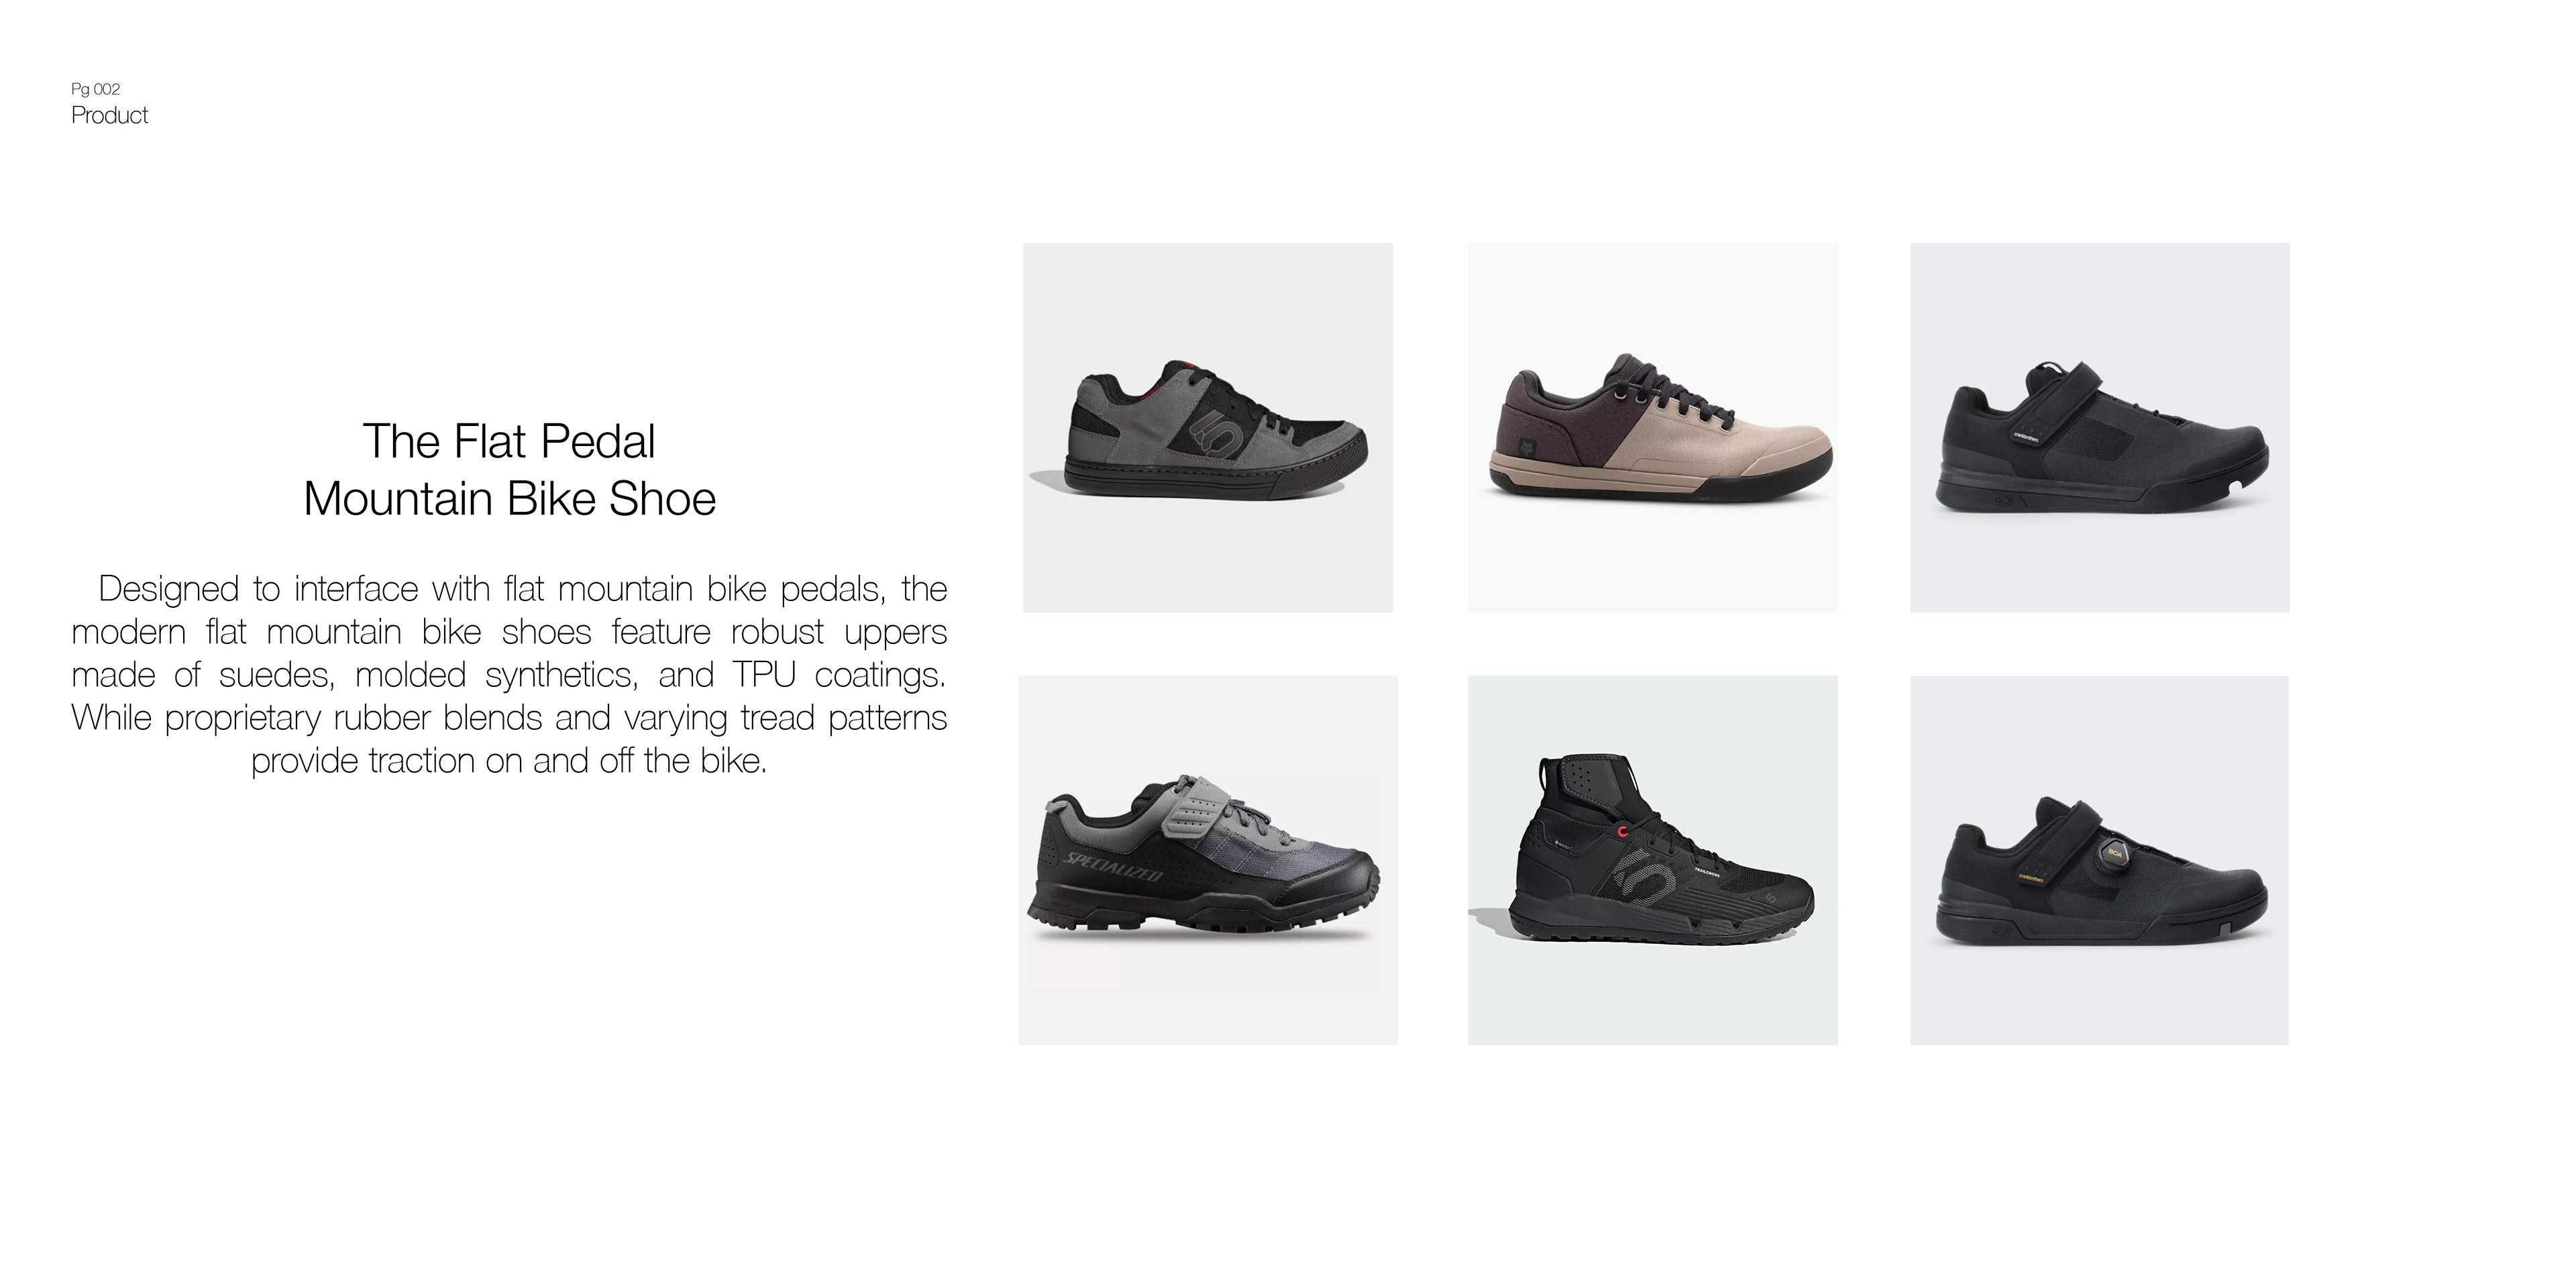Click 'The Flat Pedal Mountain Bike Shoe' heading
The image size is (2576, 1288).
point(510,470)
